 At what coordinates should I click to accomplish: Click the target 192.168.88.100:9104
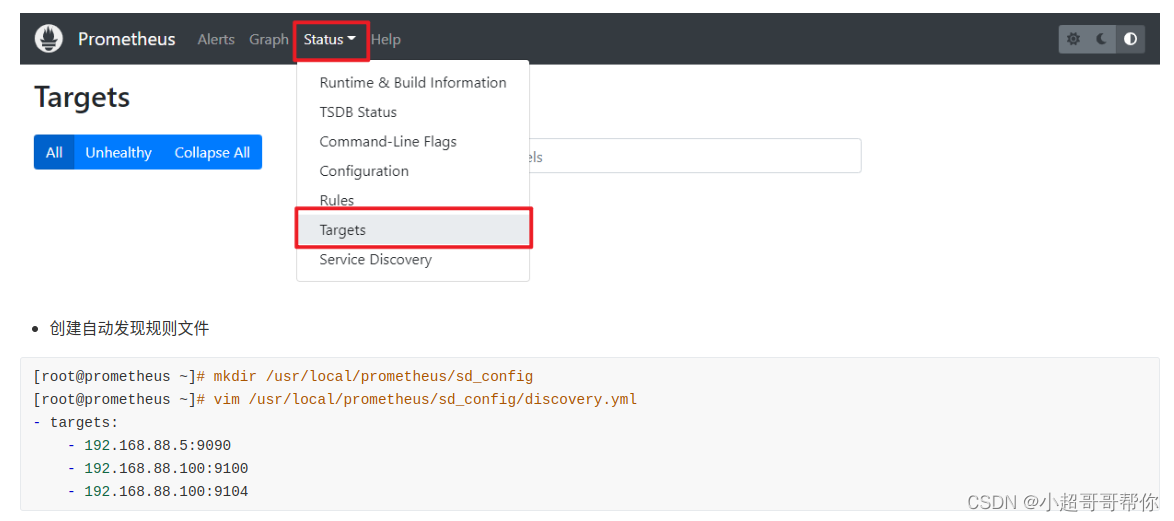click(x=166, y=492)
